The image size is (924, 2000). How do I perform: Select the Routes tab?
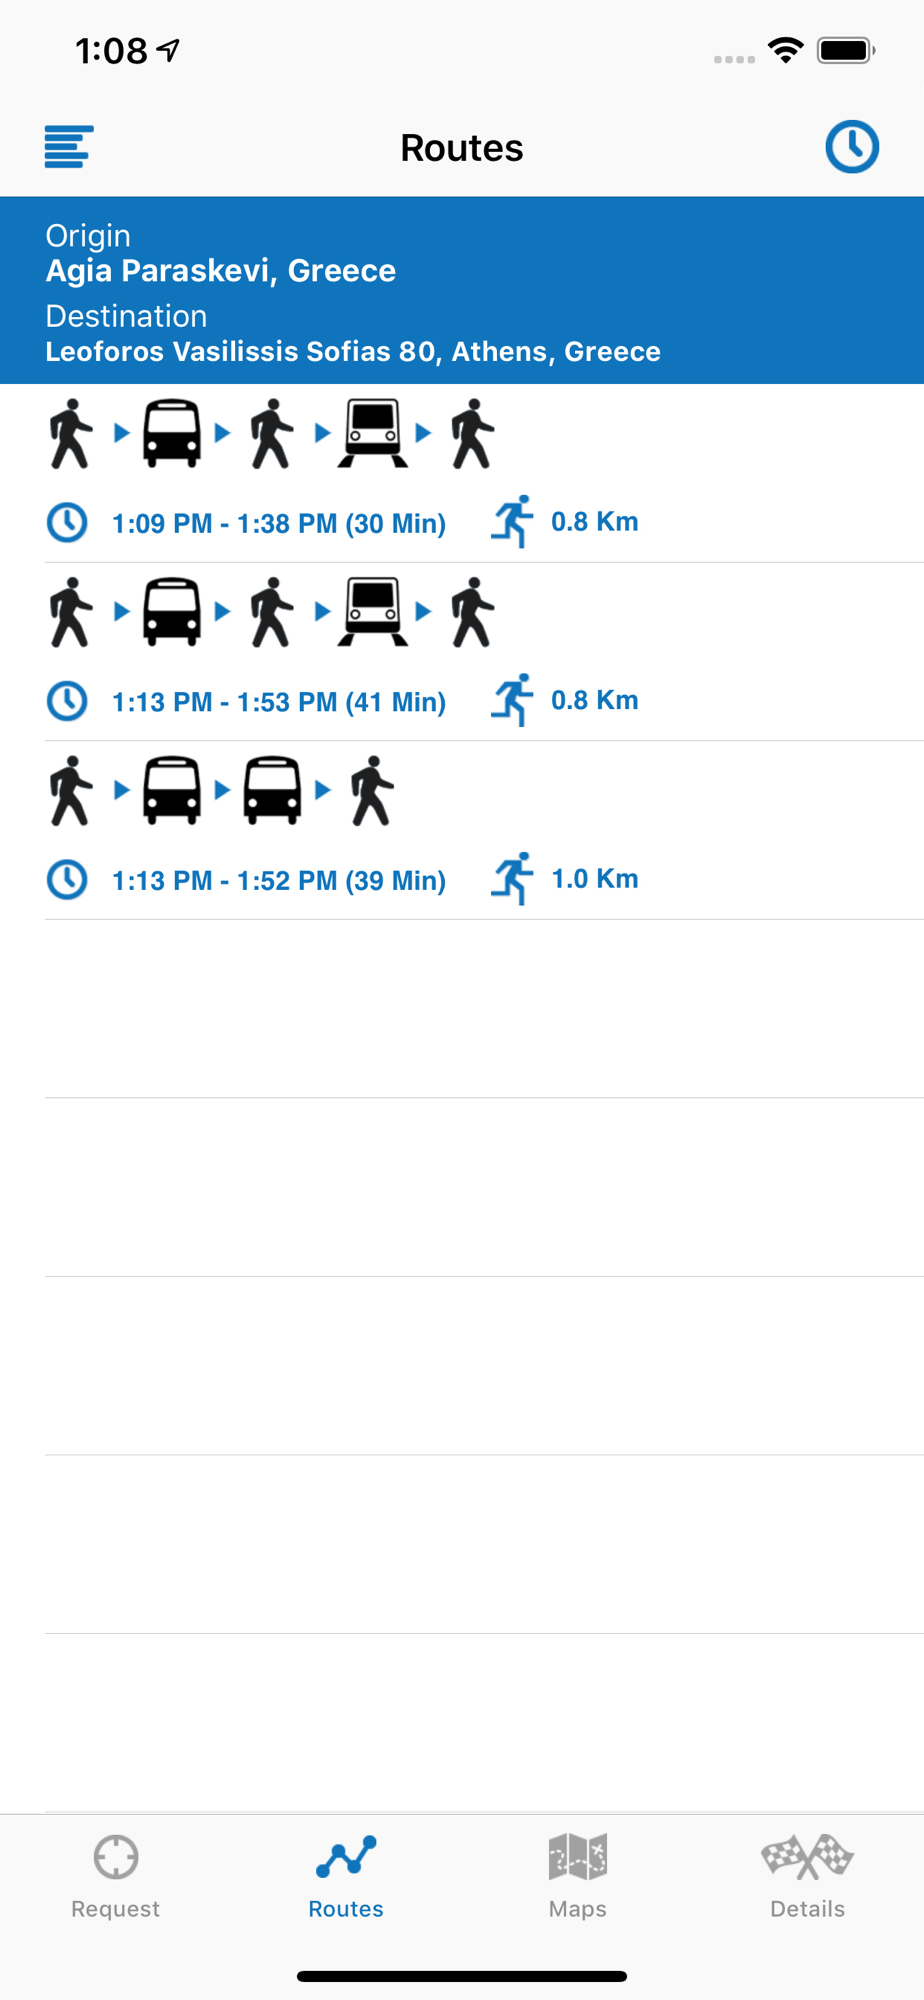(346, 1877)
